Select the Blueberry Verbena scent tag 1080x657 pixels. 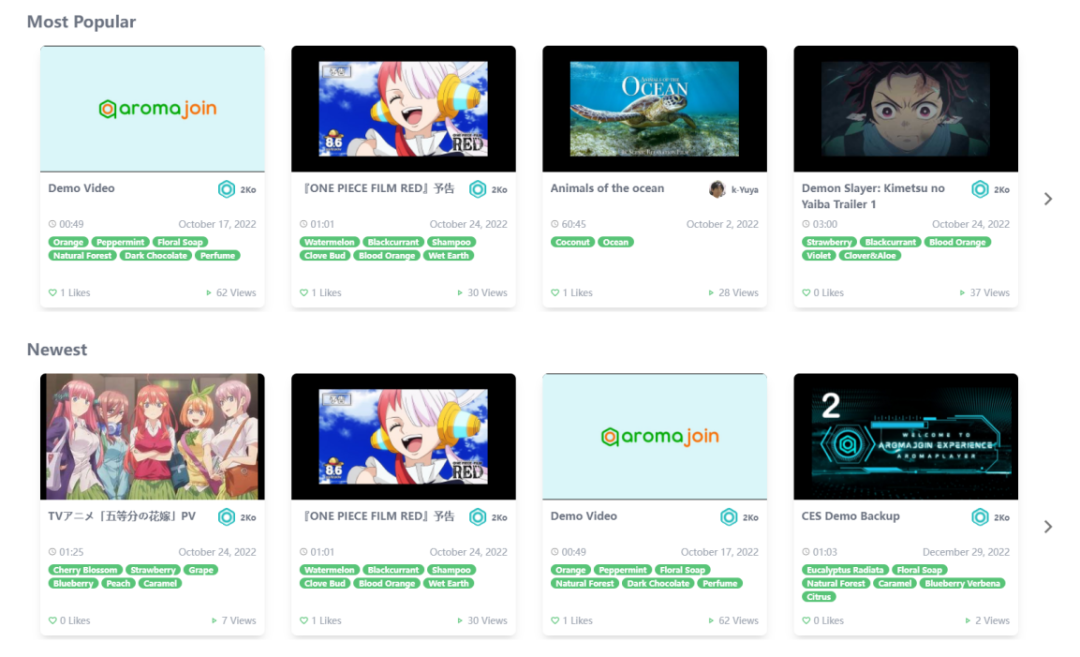(962, 583)
